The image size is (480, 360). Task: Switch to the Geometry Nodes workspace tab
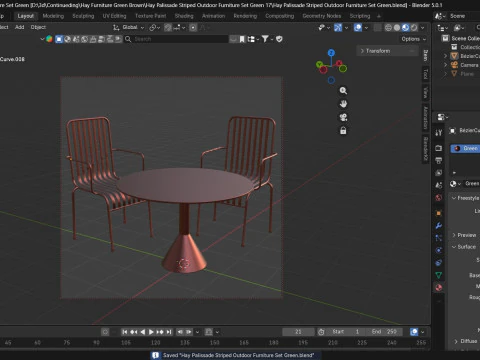(x=322, y=16)
